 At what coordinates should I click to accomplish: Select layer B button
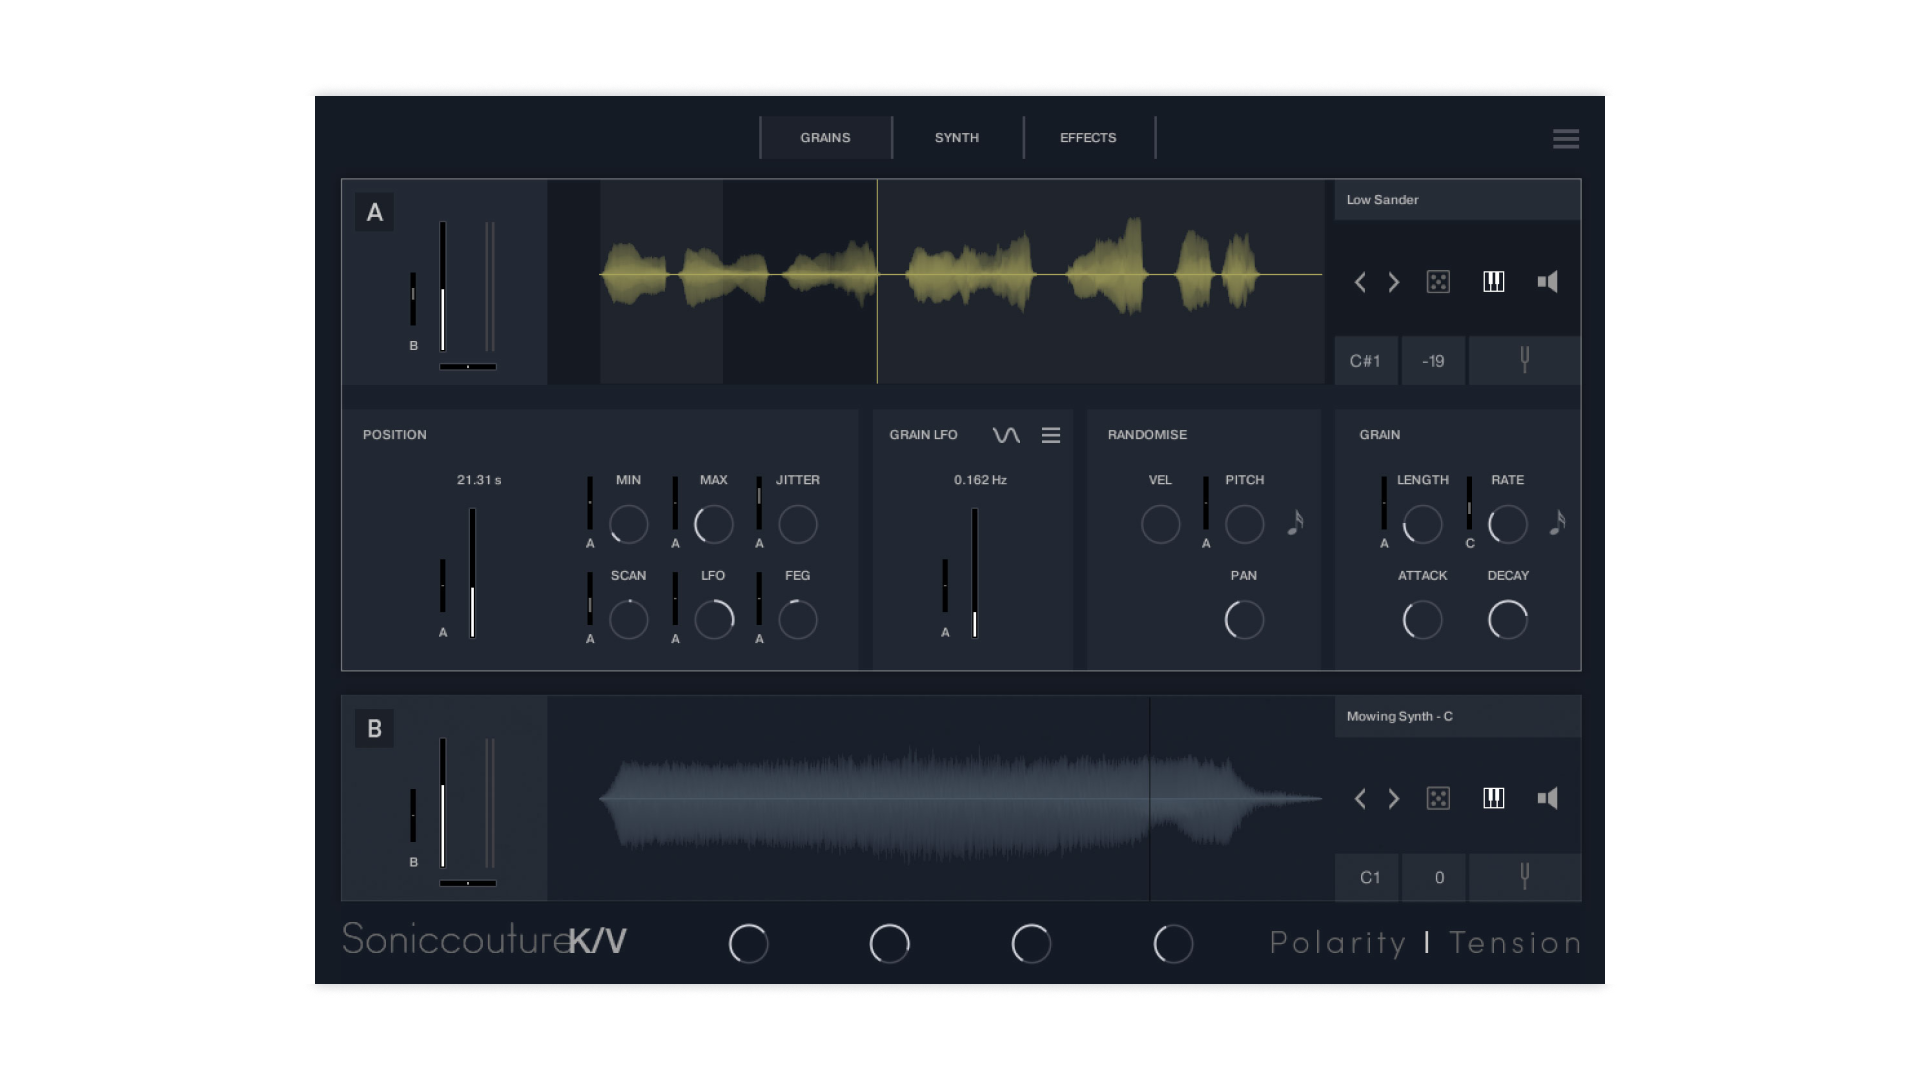coord(374,729)
